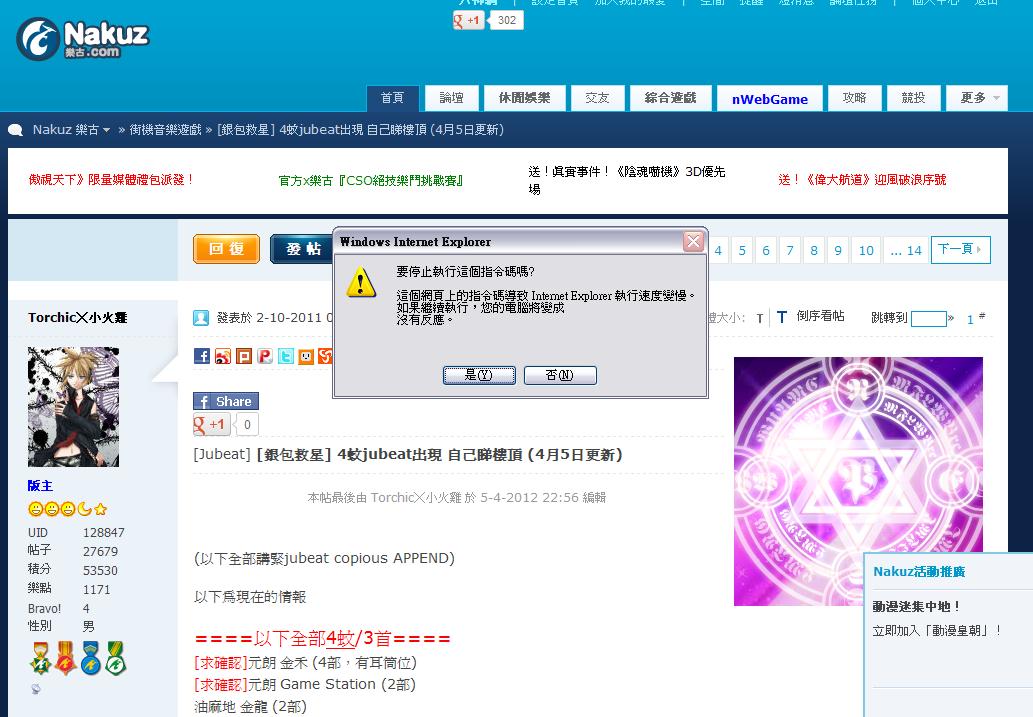Go to the next page with 下一頁
Image resolution: width=1033 pixels, height=717 pixels.
point(960,249)
